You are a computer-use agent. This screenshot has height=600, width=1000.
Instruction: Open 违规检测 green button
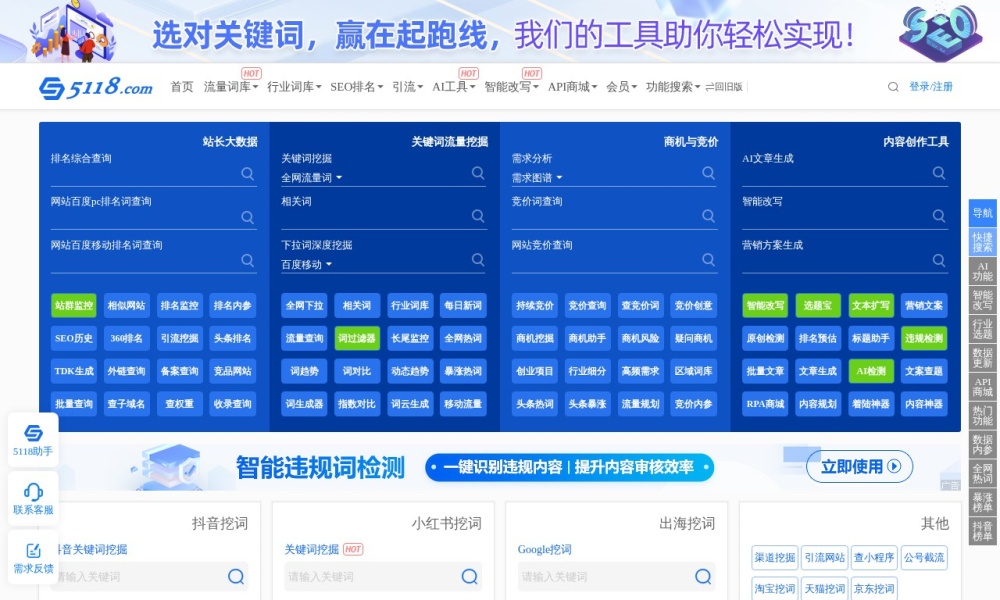click(x=924, y=338)
